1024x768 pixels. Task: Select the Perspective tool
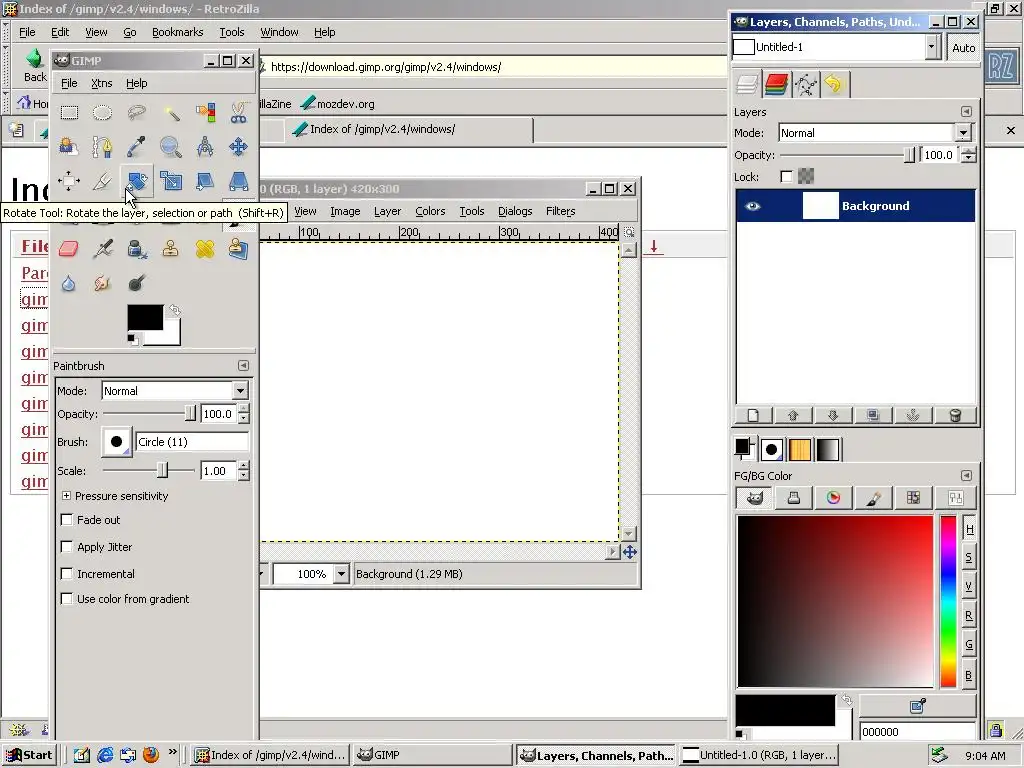pyautogui.click(x=238, y=181)
